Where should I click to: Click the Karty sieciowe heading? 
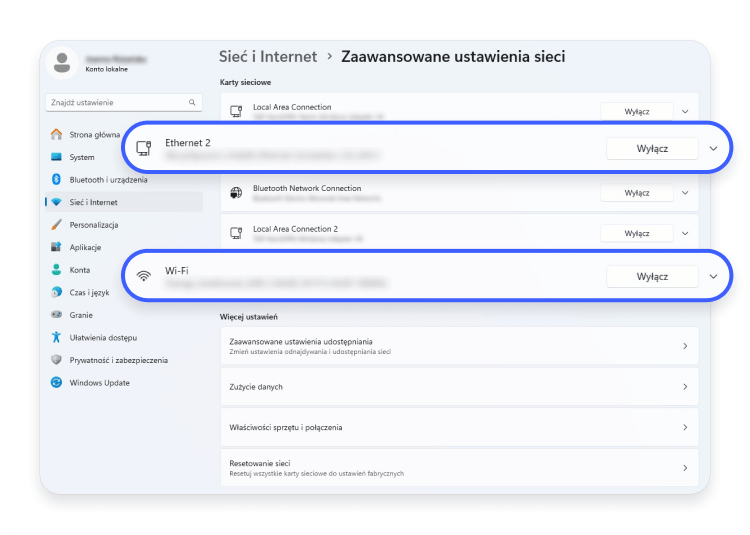point(245,82)
